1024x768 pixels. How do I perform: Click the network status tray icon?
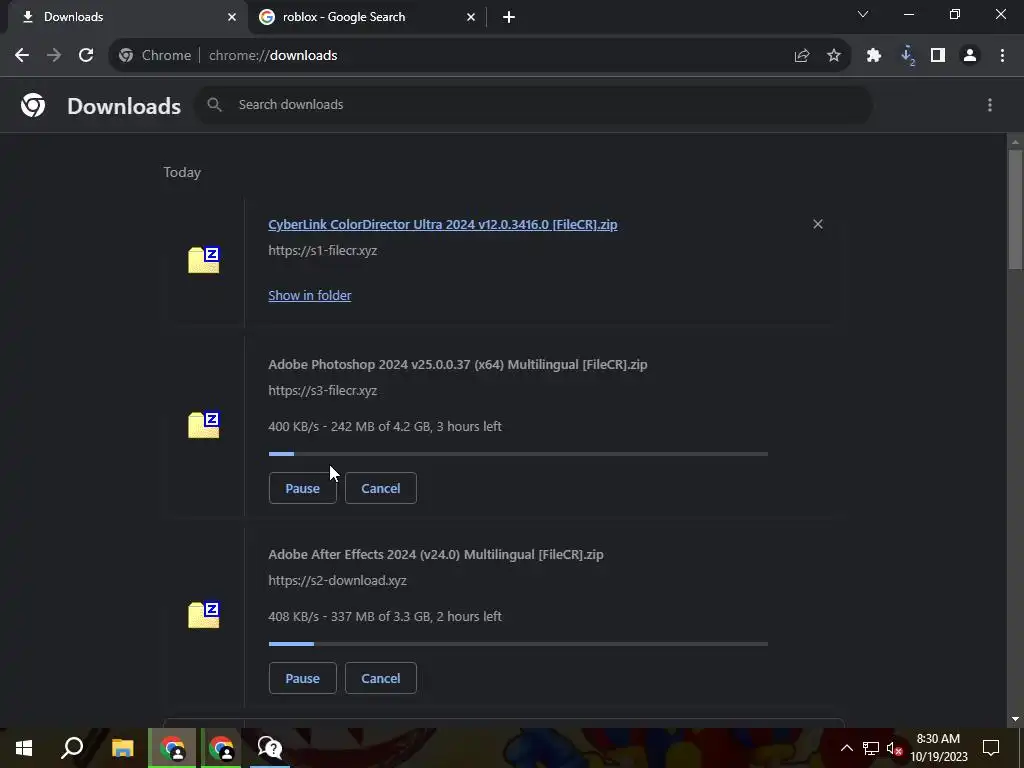point(871,748)
